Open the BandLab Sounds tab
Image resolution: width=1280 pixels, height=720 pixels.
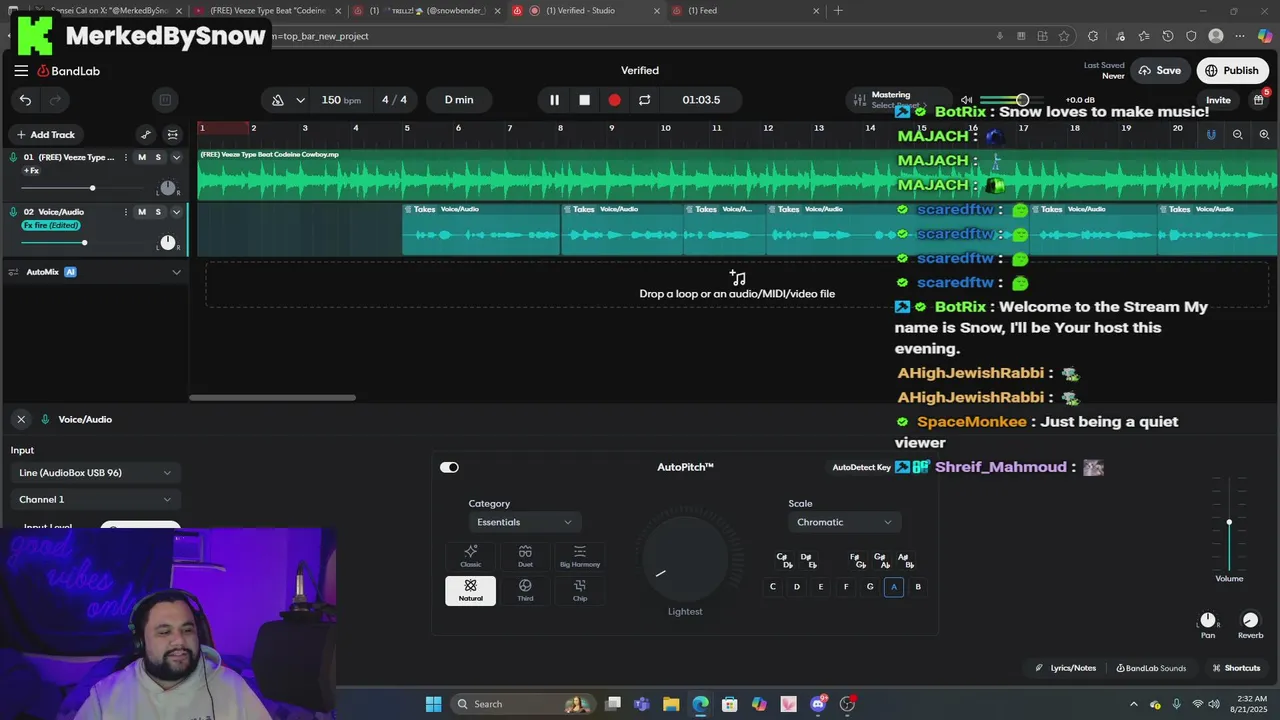(1151, 668)
